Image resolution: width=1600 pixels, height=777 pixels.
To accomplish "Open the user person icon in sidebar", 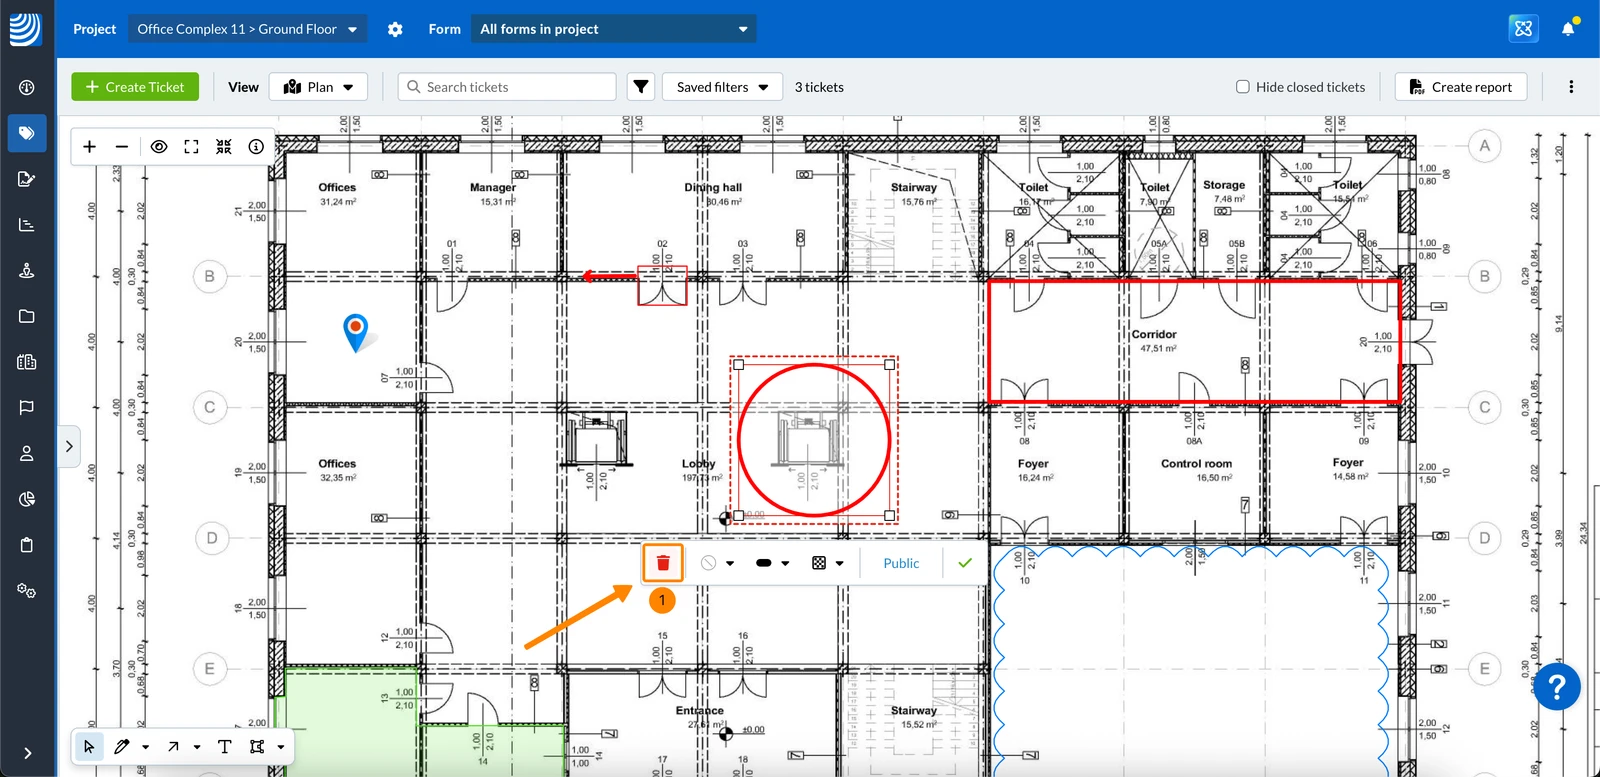I will tap(27, 453).
